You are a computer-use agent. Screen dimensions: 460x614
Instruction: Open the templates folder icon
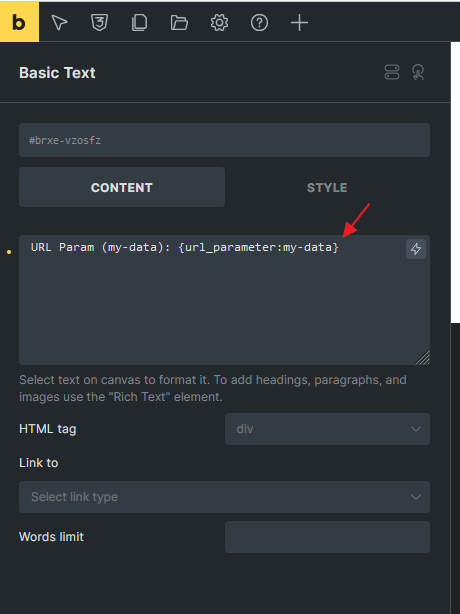[179, 22]
